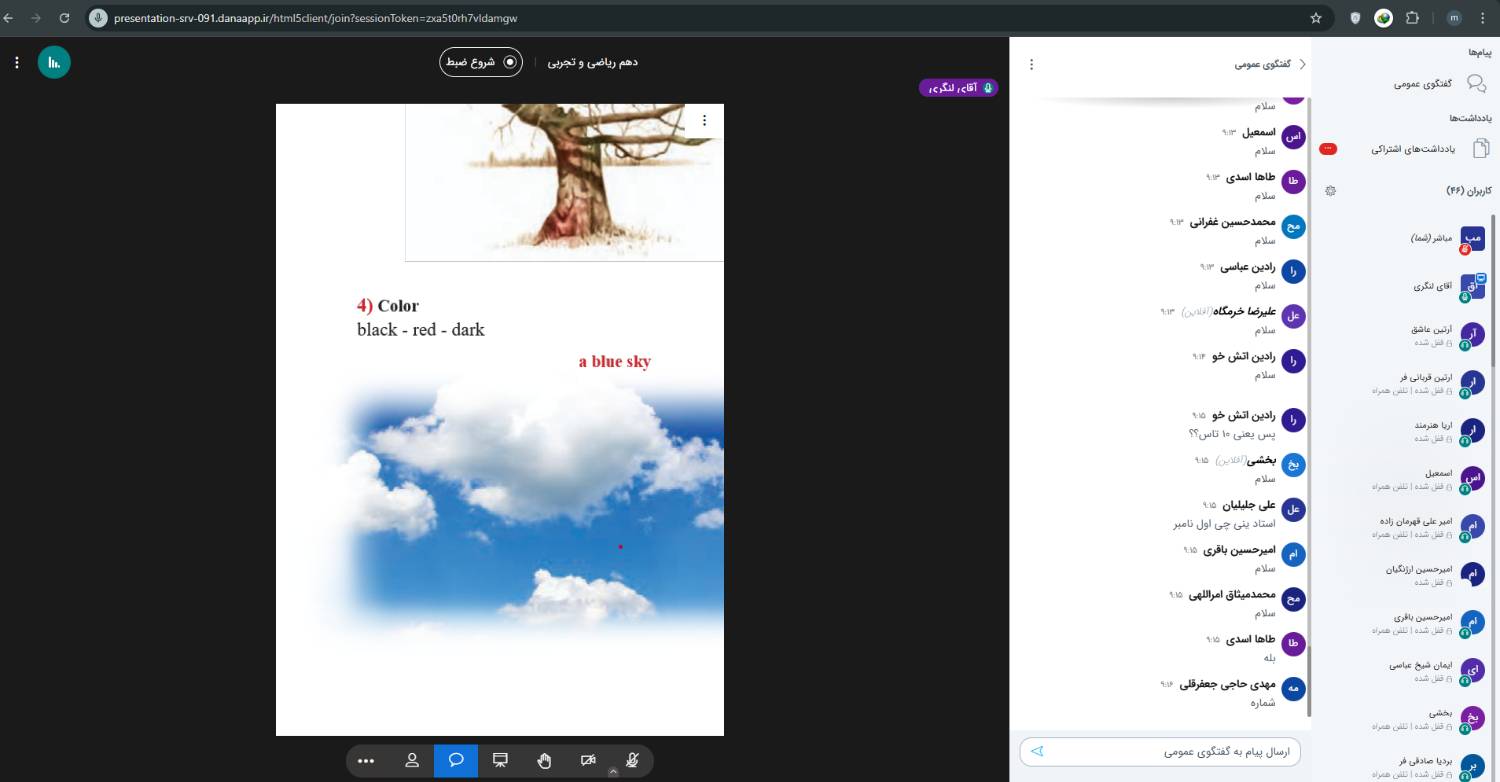Screen dimensions: 1500x782
Task: Open chat options three-dot menu
Action: [1032, 64]
